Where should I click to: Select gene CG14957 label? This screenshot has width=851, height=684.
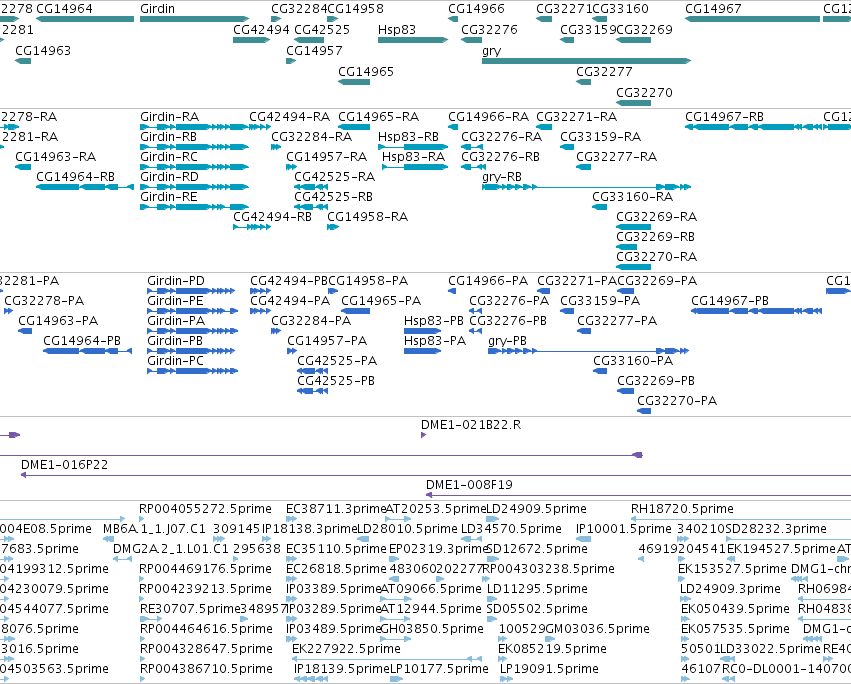(x=314, y=50)
